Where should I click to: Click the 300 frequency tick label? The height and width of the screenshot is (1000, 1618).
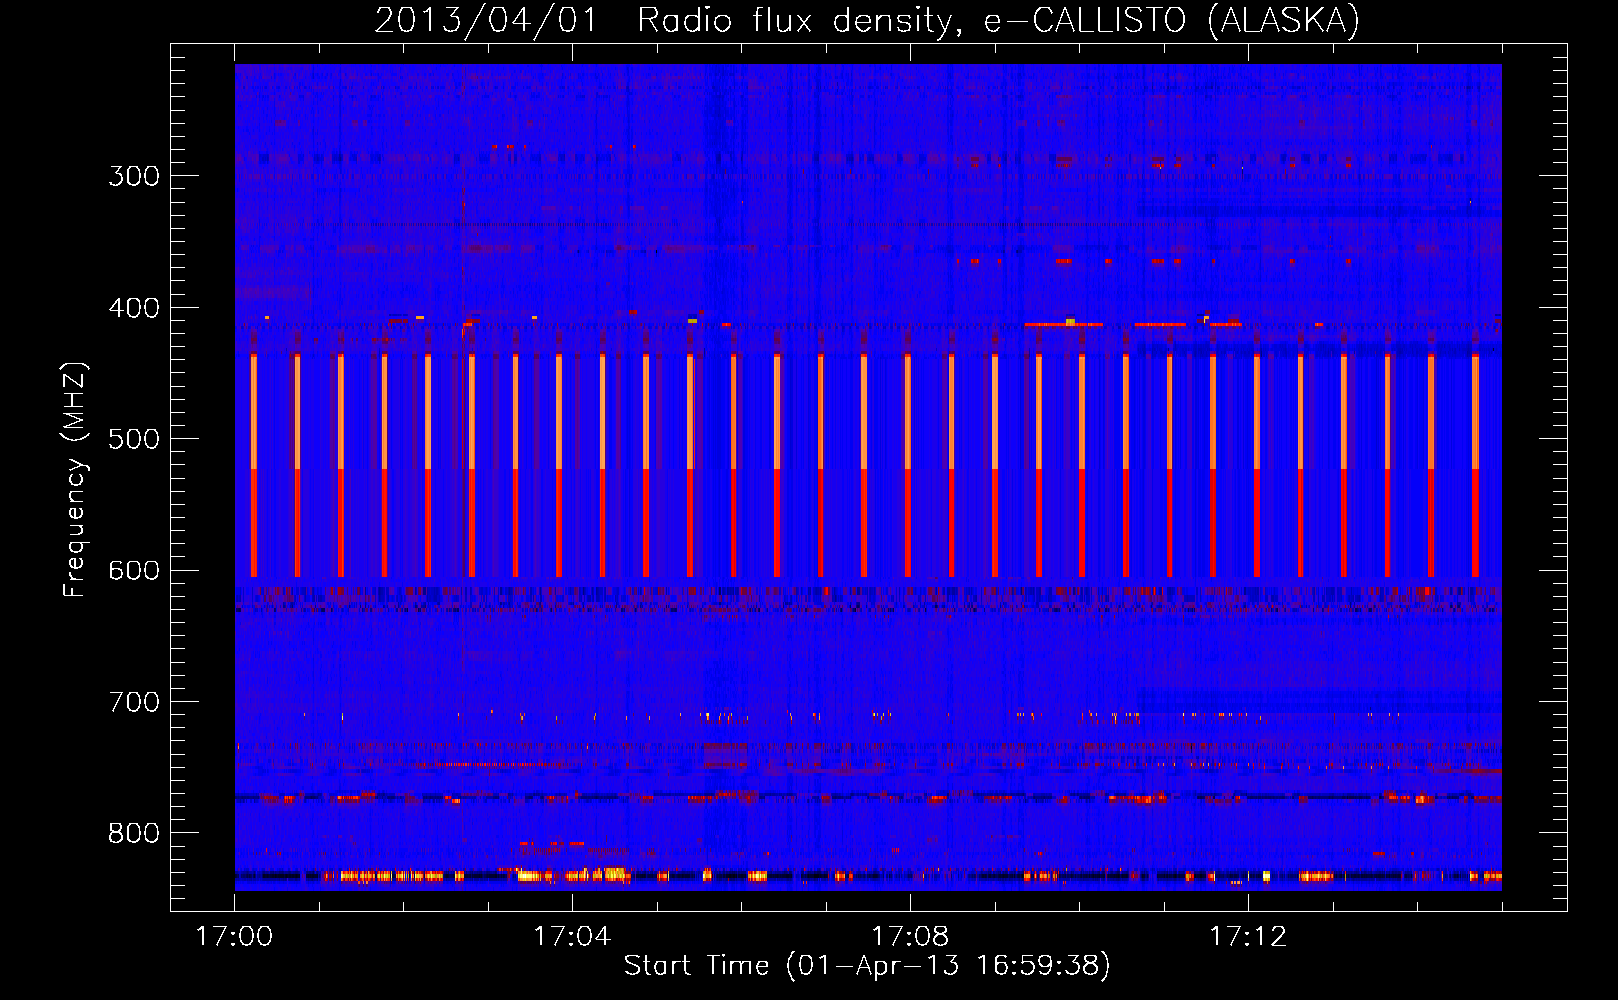(x=134, y=176)
